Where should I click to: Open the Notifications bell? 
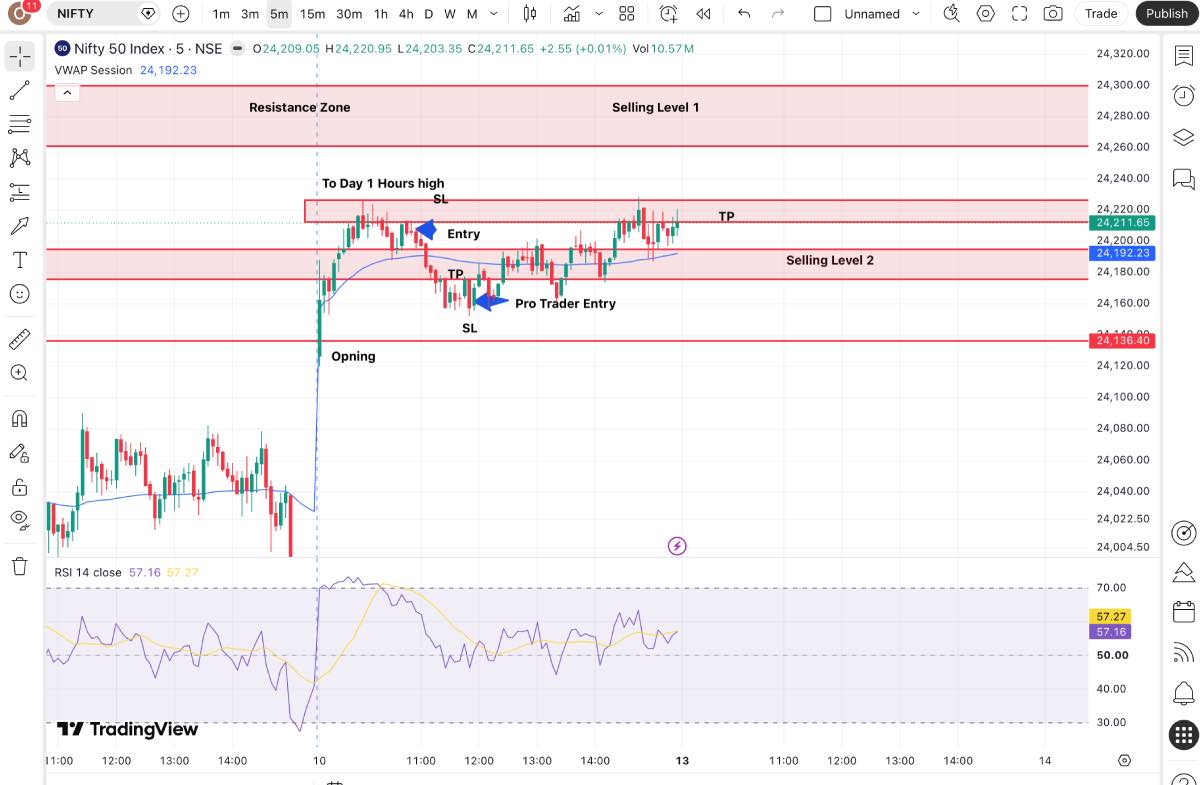click(x=1184, y=693)
